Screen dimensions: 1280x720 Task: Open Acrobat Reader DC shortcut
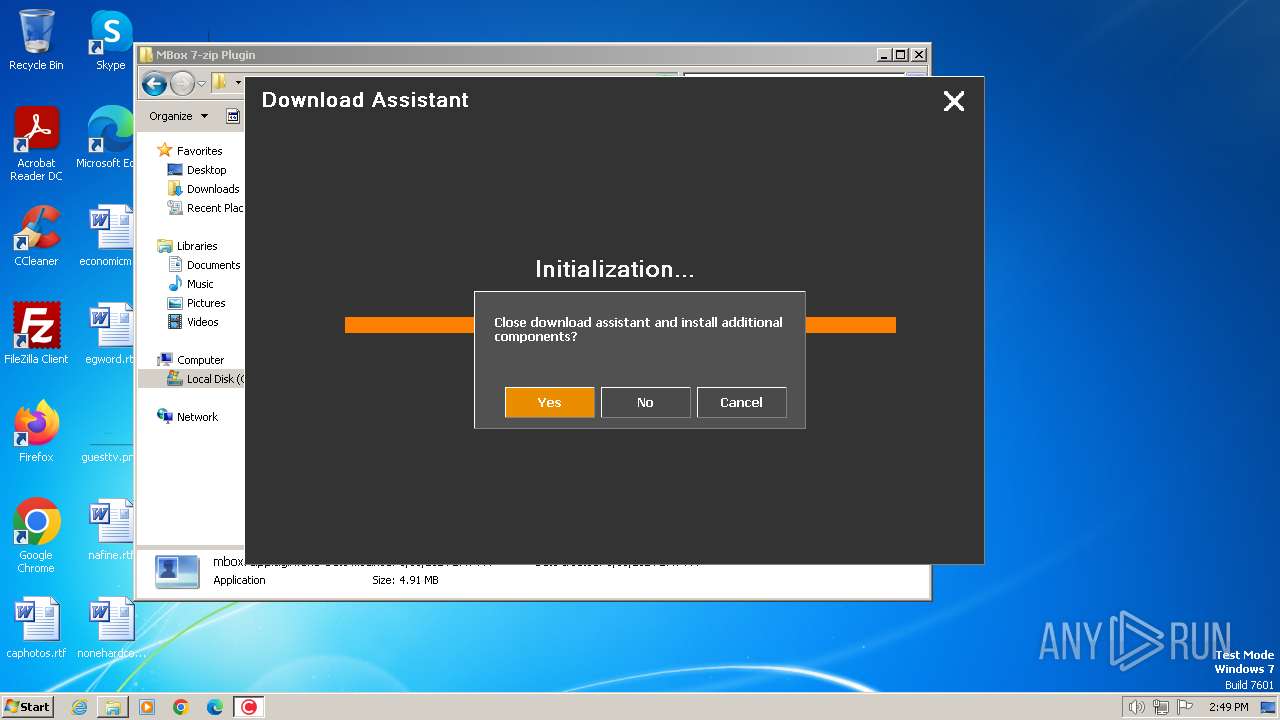pyautogui.click(x=36, y=144)
